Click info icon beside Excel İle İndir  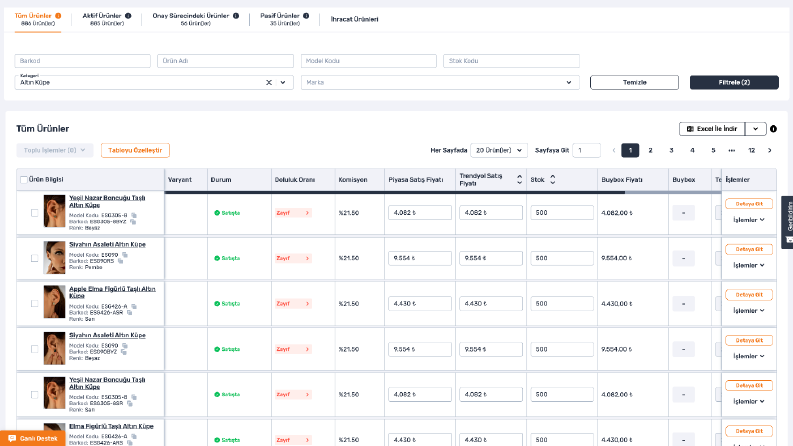pos(773,129)
